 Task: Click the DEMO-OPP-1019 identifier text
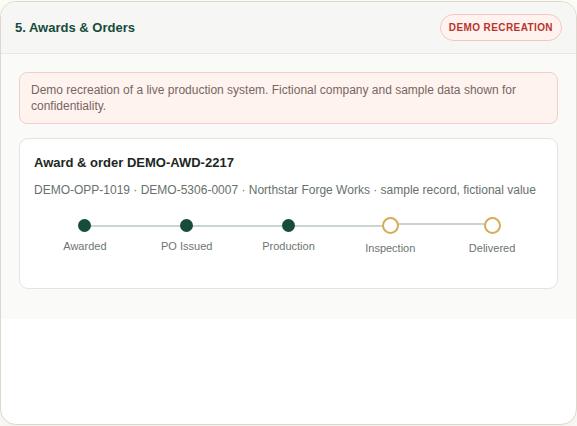pos(82,190)
